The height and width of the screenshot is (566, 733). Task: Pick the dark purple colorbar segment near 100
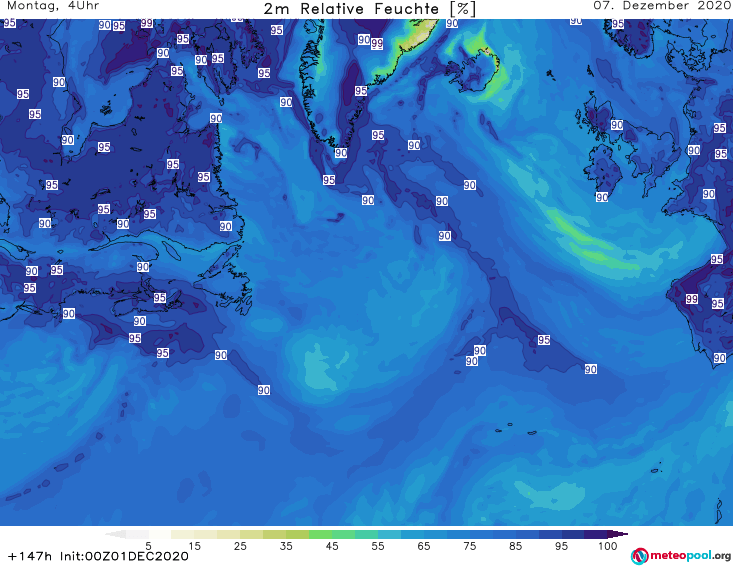pos(596,534)
